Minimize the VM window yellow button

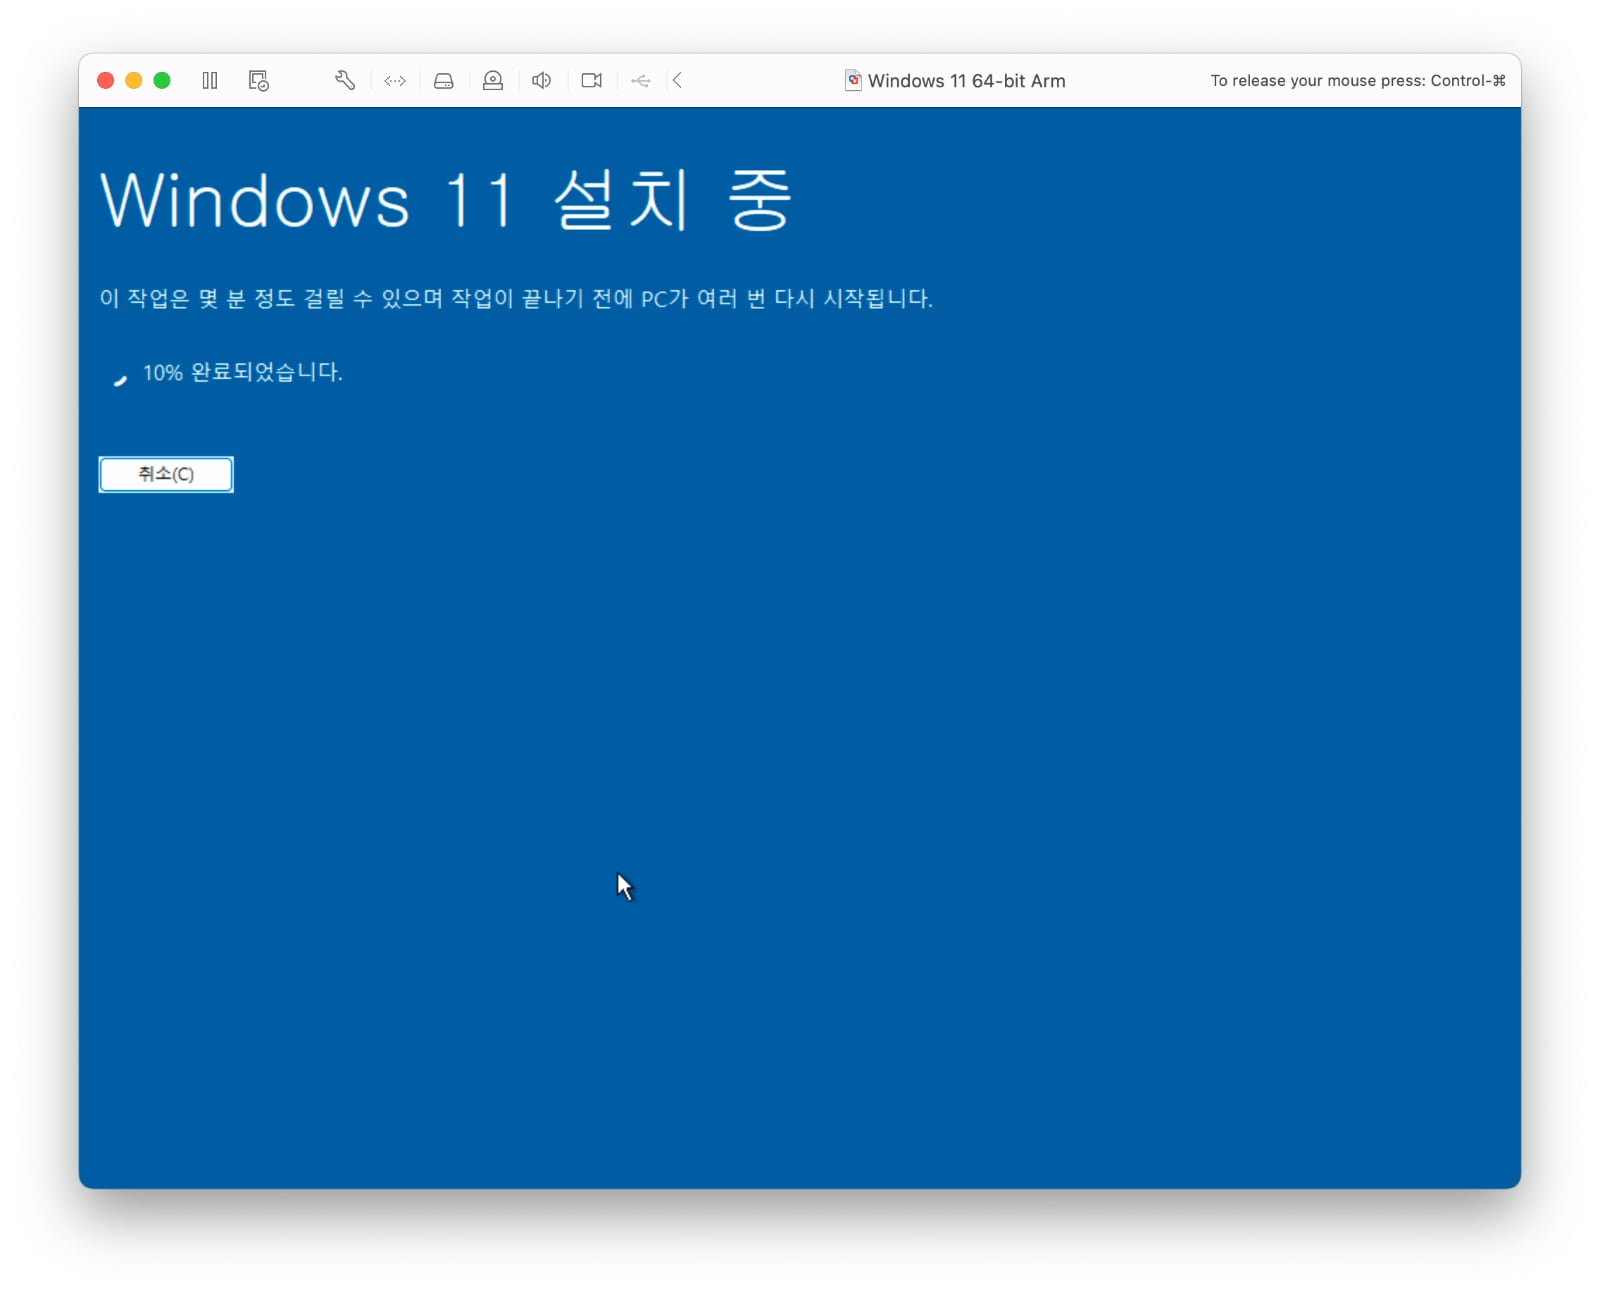pos(134,80)
